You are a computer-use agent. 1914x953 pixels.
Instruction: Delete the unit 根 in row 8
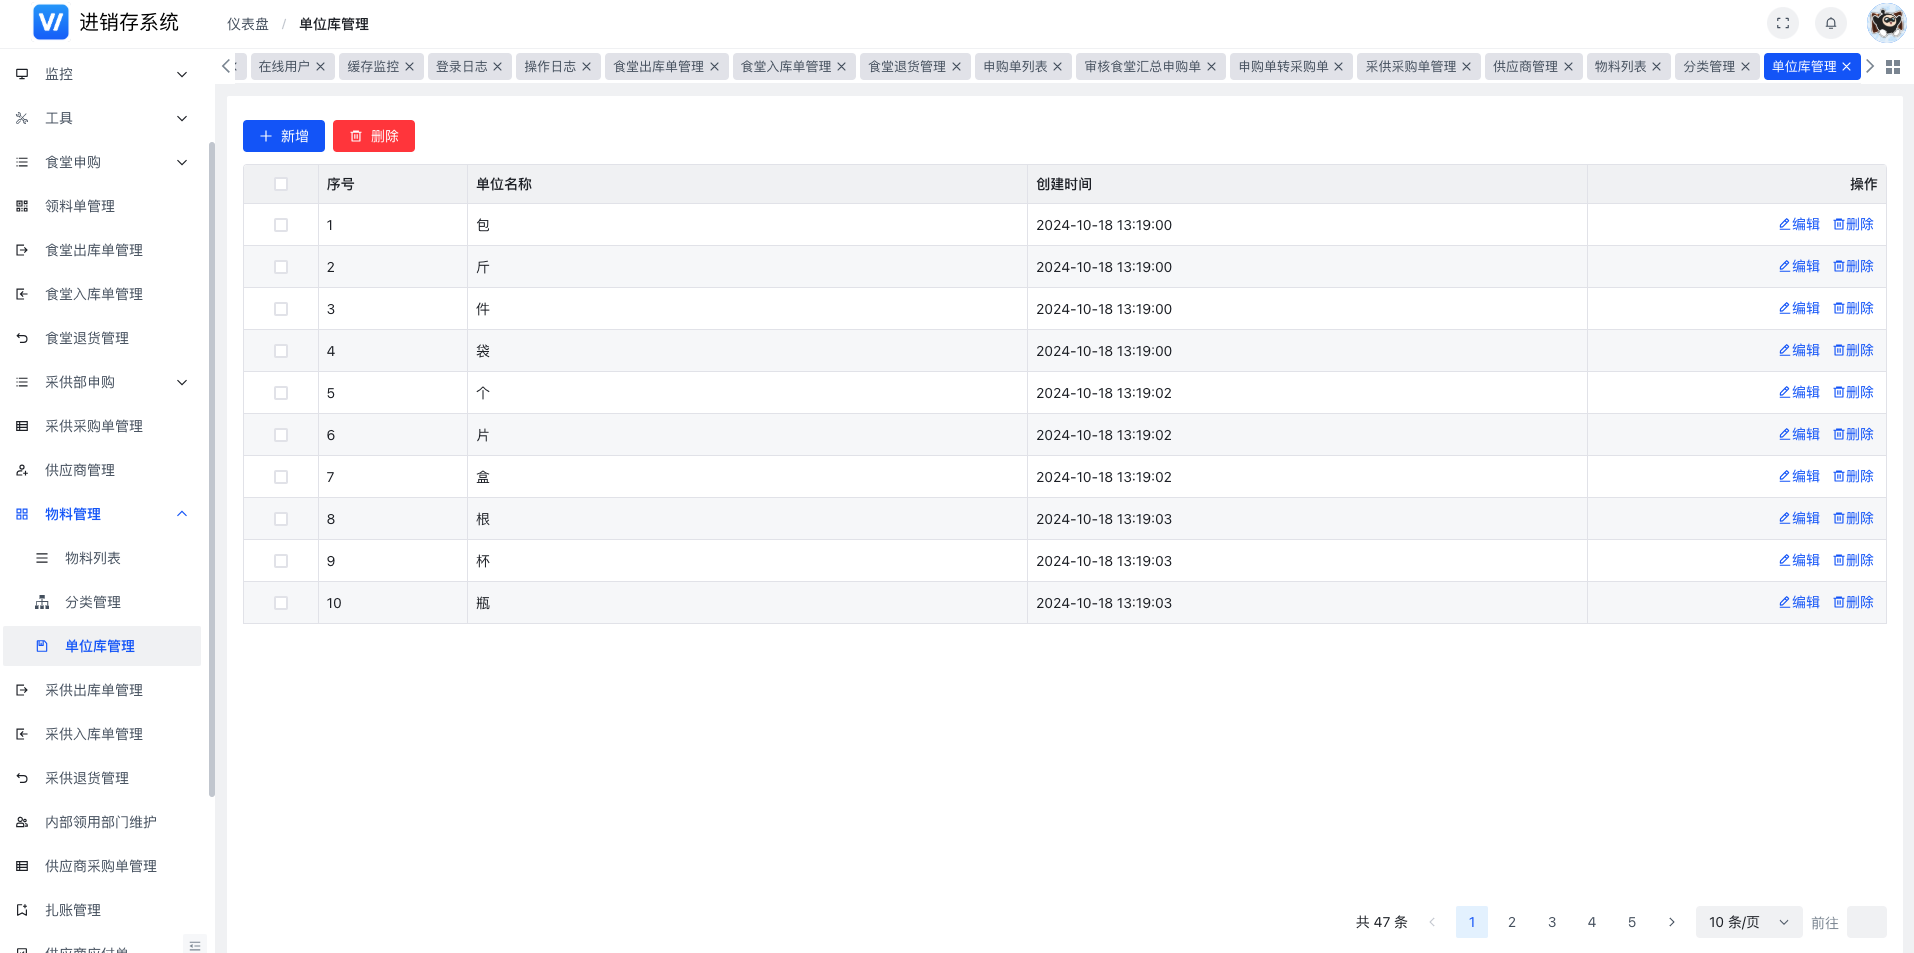point(1853,519)
